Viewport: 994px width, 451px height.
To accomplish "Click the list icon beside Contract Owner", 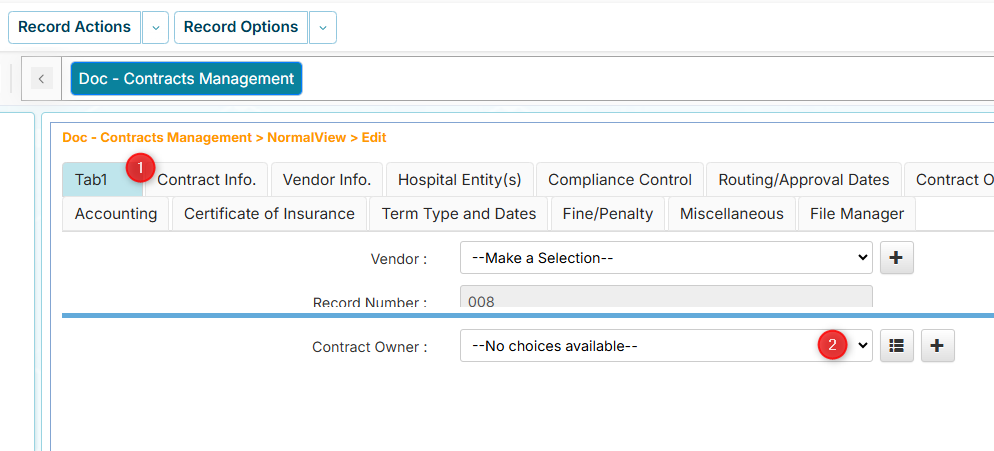I will 897,346.
